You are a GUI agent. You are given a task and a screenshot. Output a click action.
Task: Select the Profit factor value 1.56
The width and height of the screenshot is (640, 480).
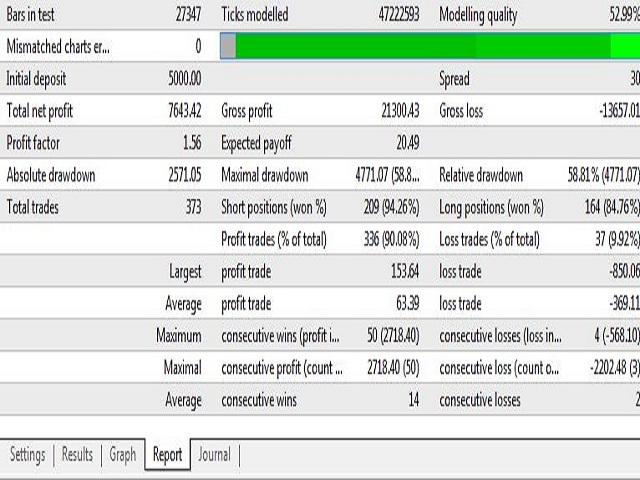[x=192, y=143]
